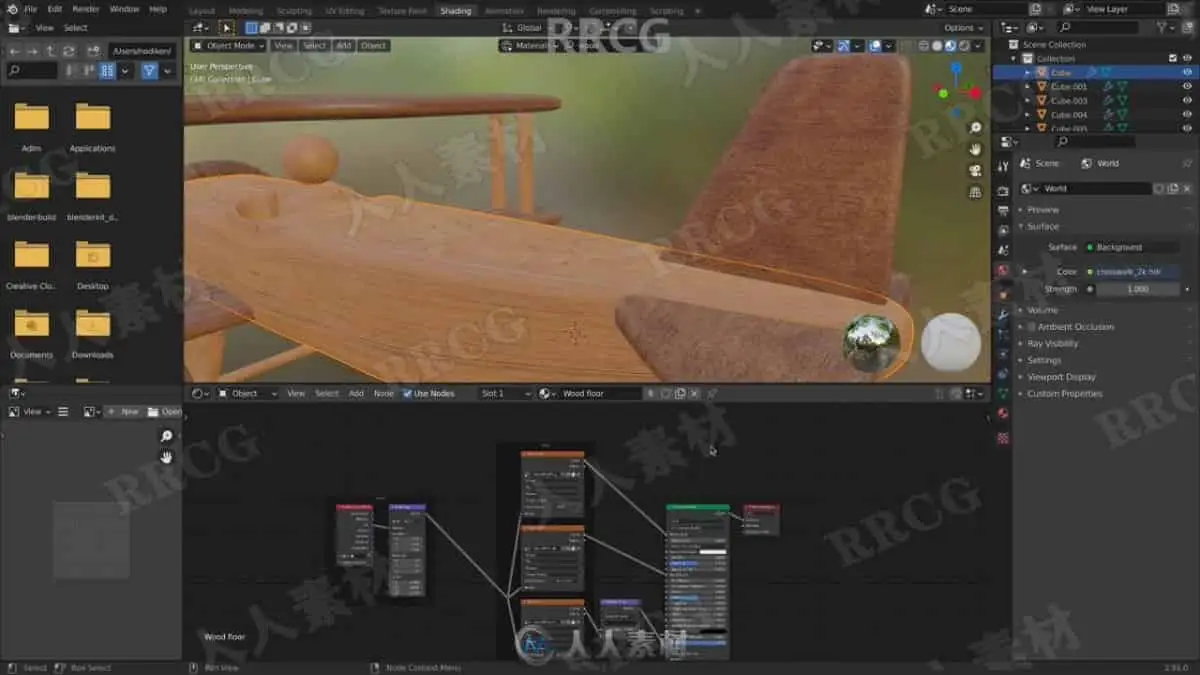Hide Cube in outliner via eye icon
This screenshot has width=1200, height=675.
pos(1187,72)
